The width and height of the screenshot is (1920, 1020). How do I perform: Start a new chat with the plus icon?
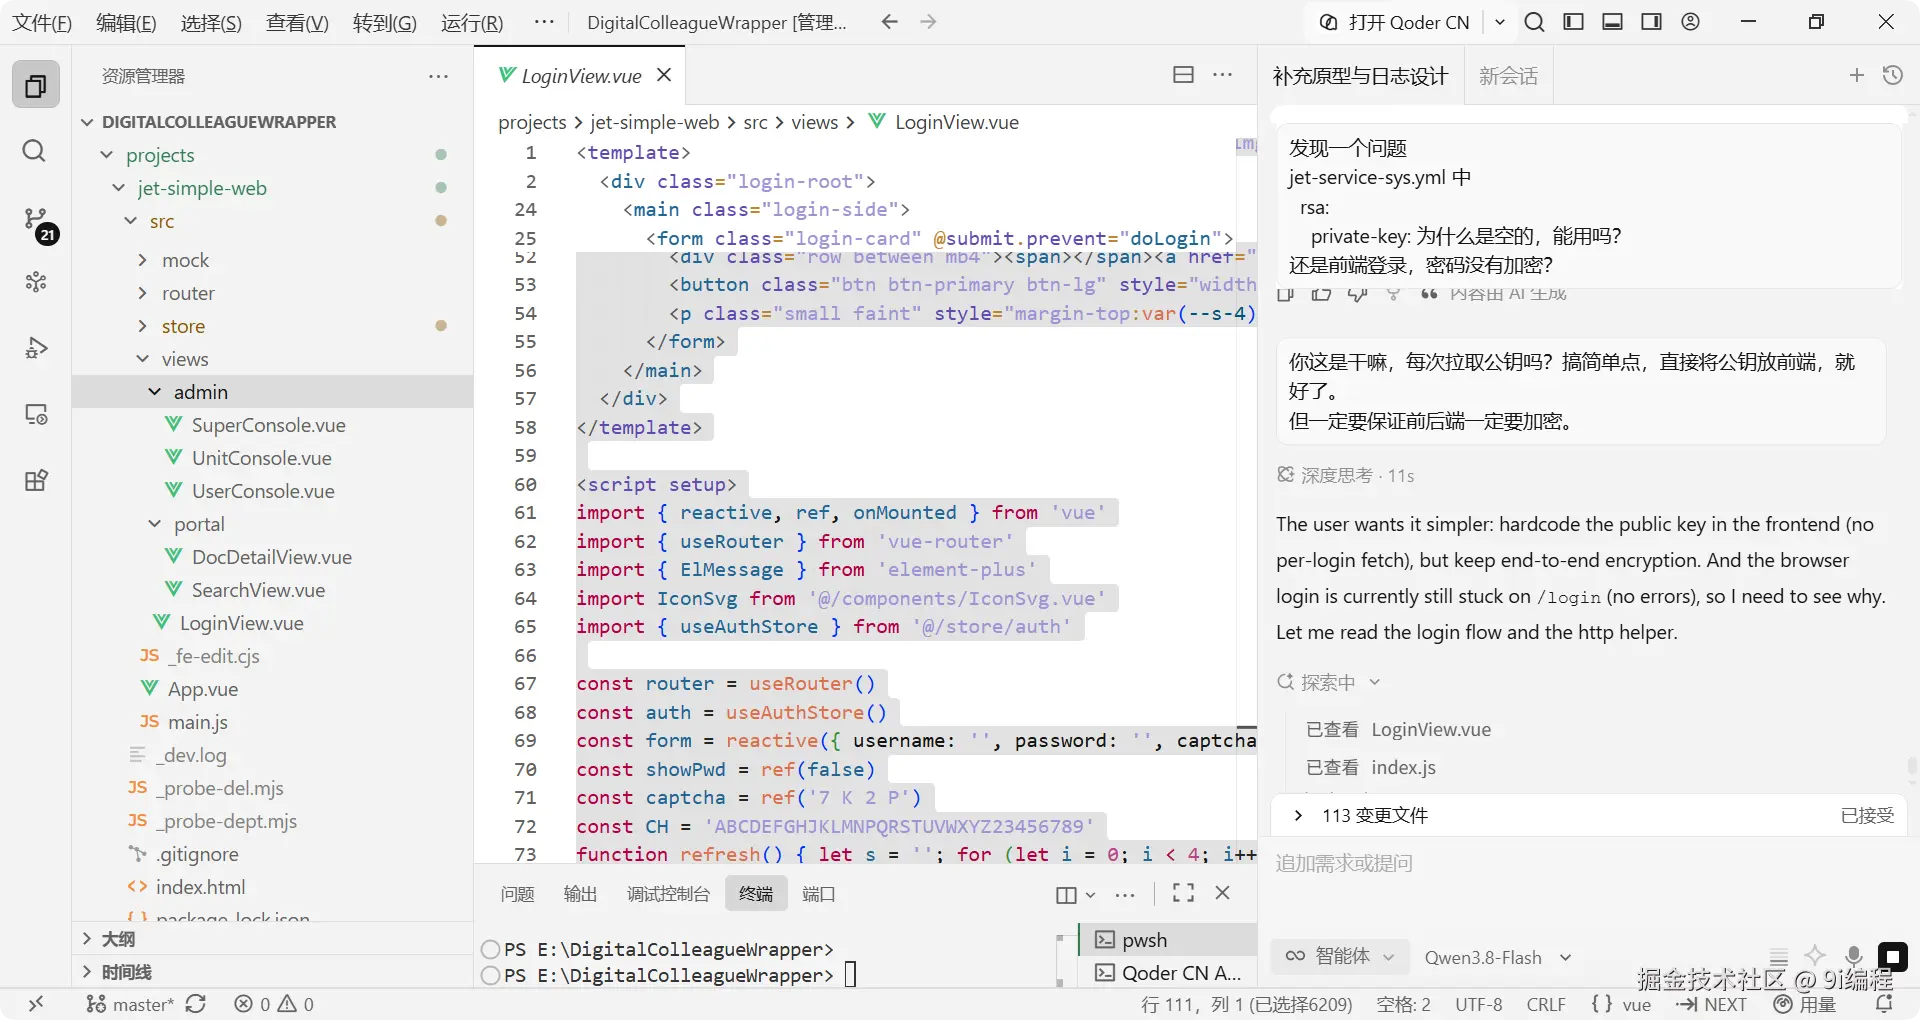point(1857,75)
